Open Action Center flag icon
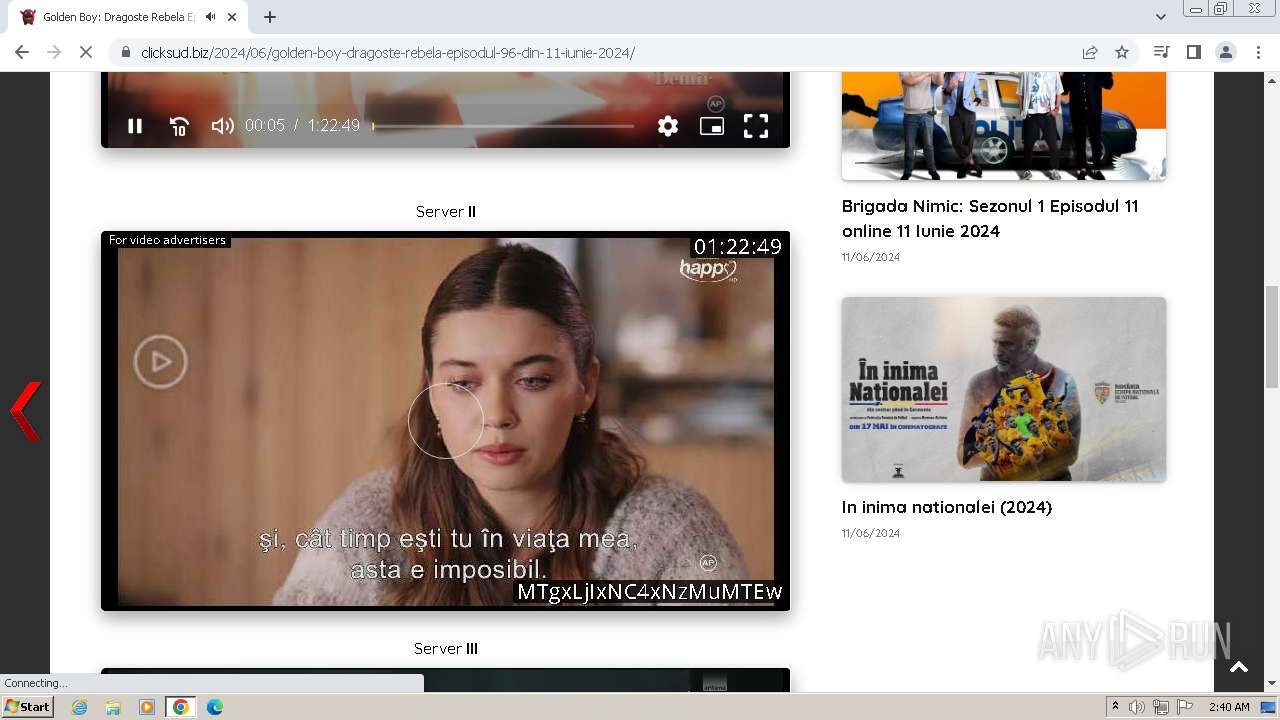1280x720 pixels. (x=1184, y=707)
